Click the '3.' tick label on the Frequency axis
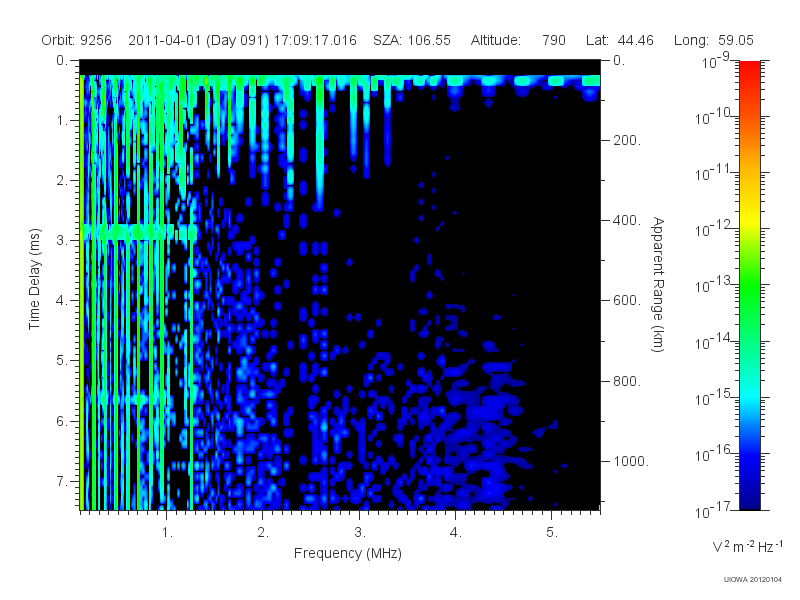The height and width of the screenshot is (600, 800). [x=360, y=533]
